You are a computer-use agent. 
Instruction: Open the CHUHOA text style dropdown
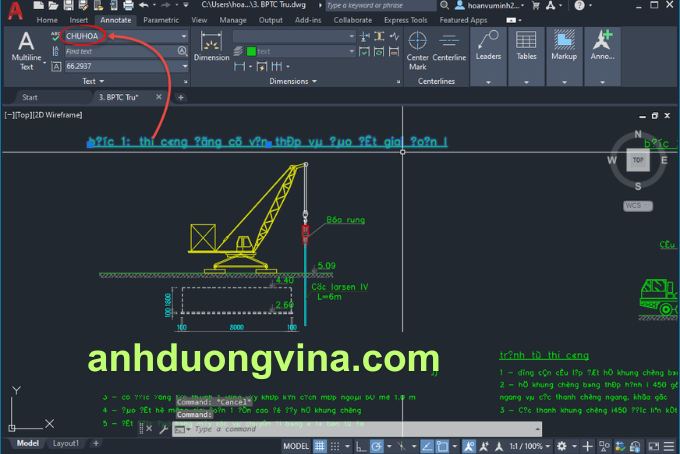[x=184, y=36]
